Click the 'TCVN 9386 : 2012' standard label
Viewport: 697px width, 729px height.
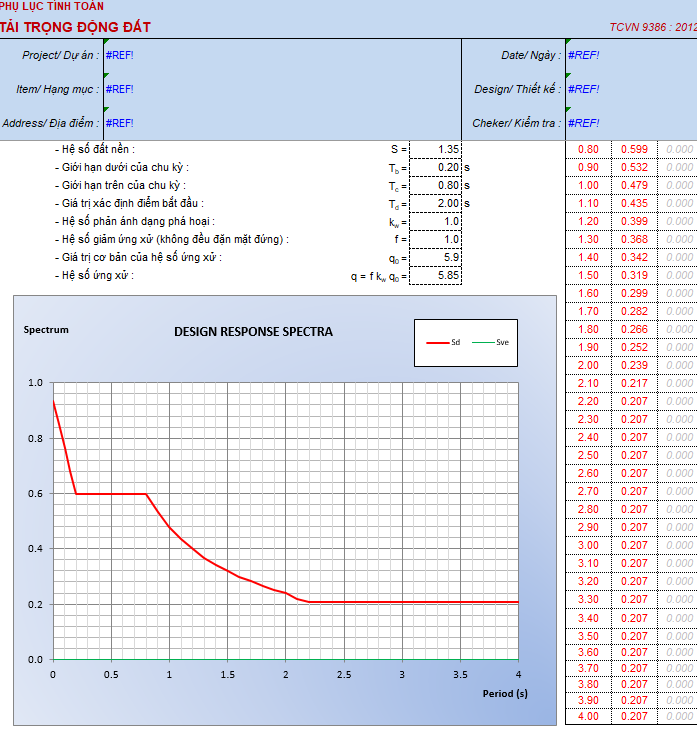[653, 27]
